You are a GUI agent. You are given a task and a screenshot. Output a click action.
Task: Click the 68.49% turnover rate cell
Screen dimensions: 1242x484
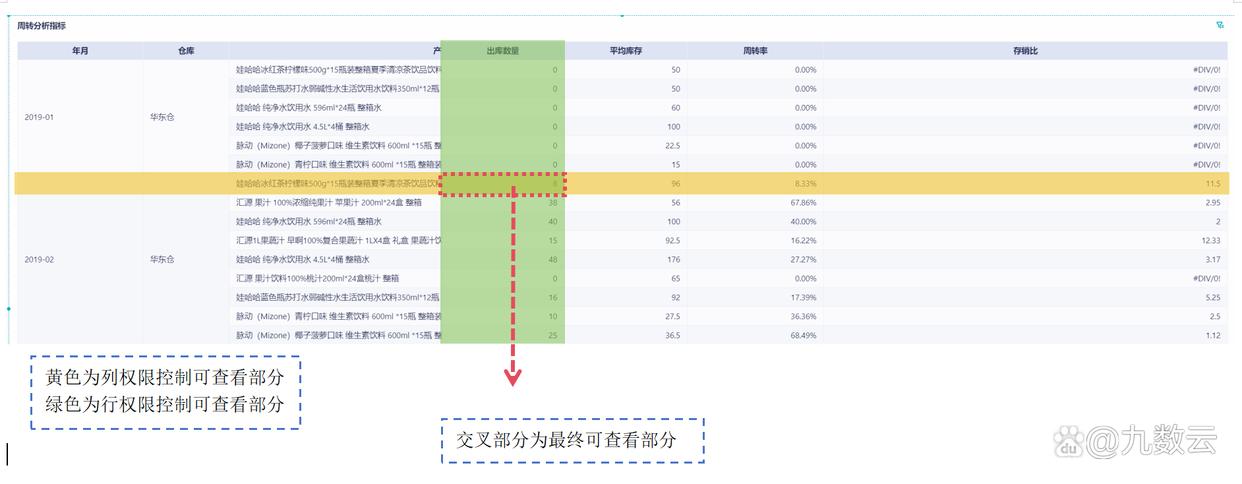coord(803,335)
